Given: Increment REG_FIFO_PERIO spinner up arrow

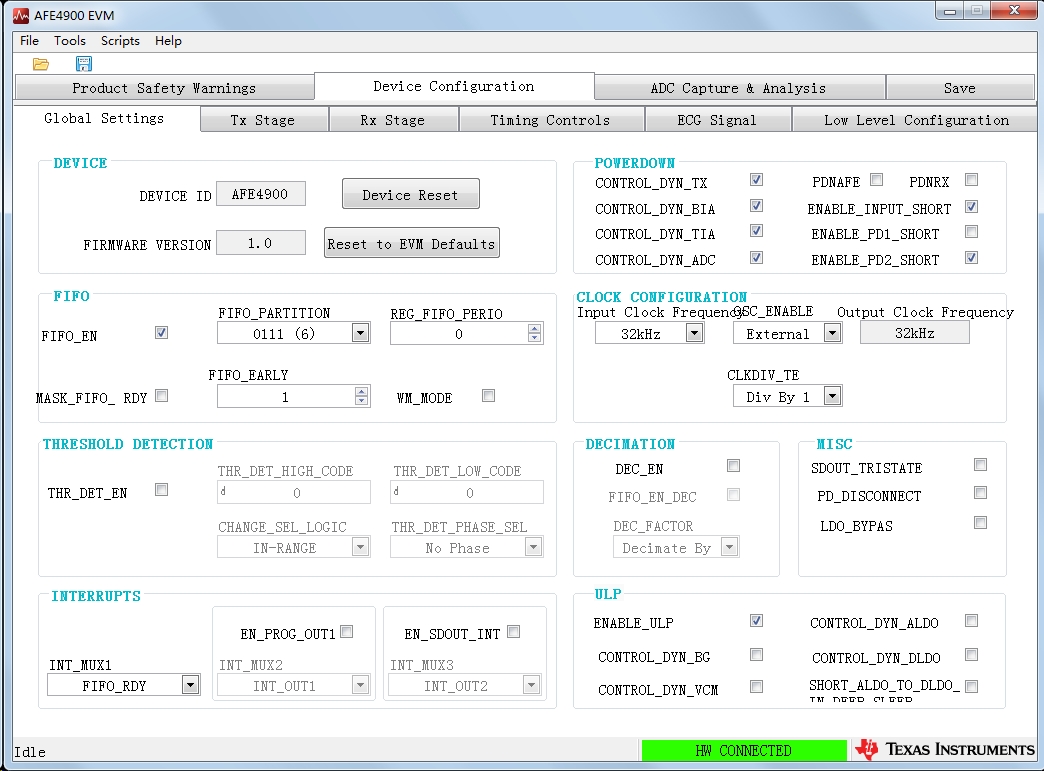Looking at the screenshot, I should coord(535,328).
